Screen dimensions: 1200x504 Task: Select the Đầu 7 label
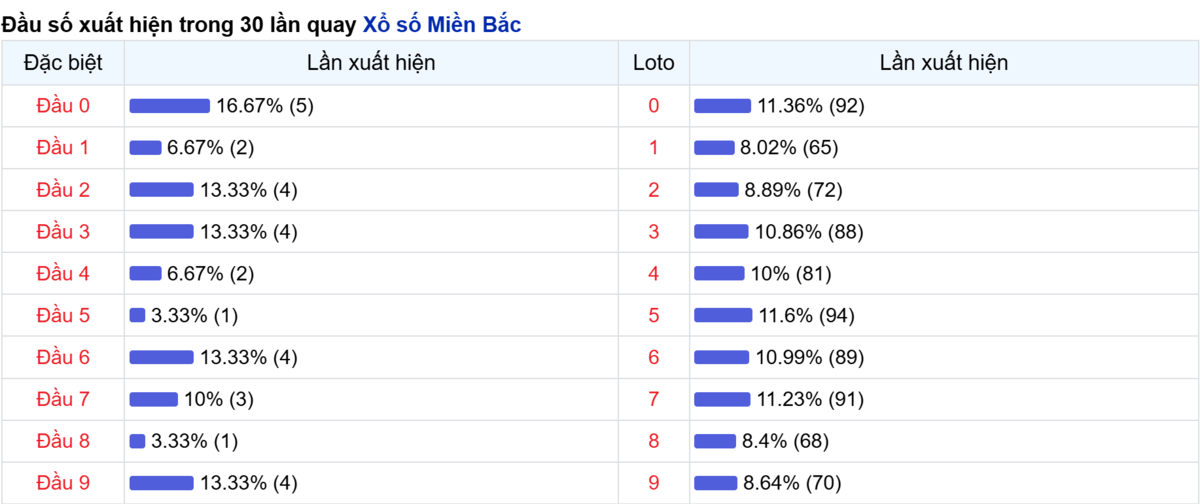(63, 400)
